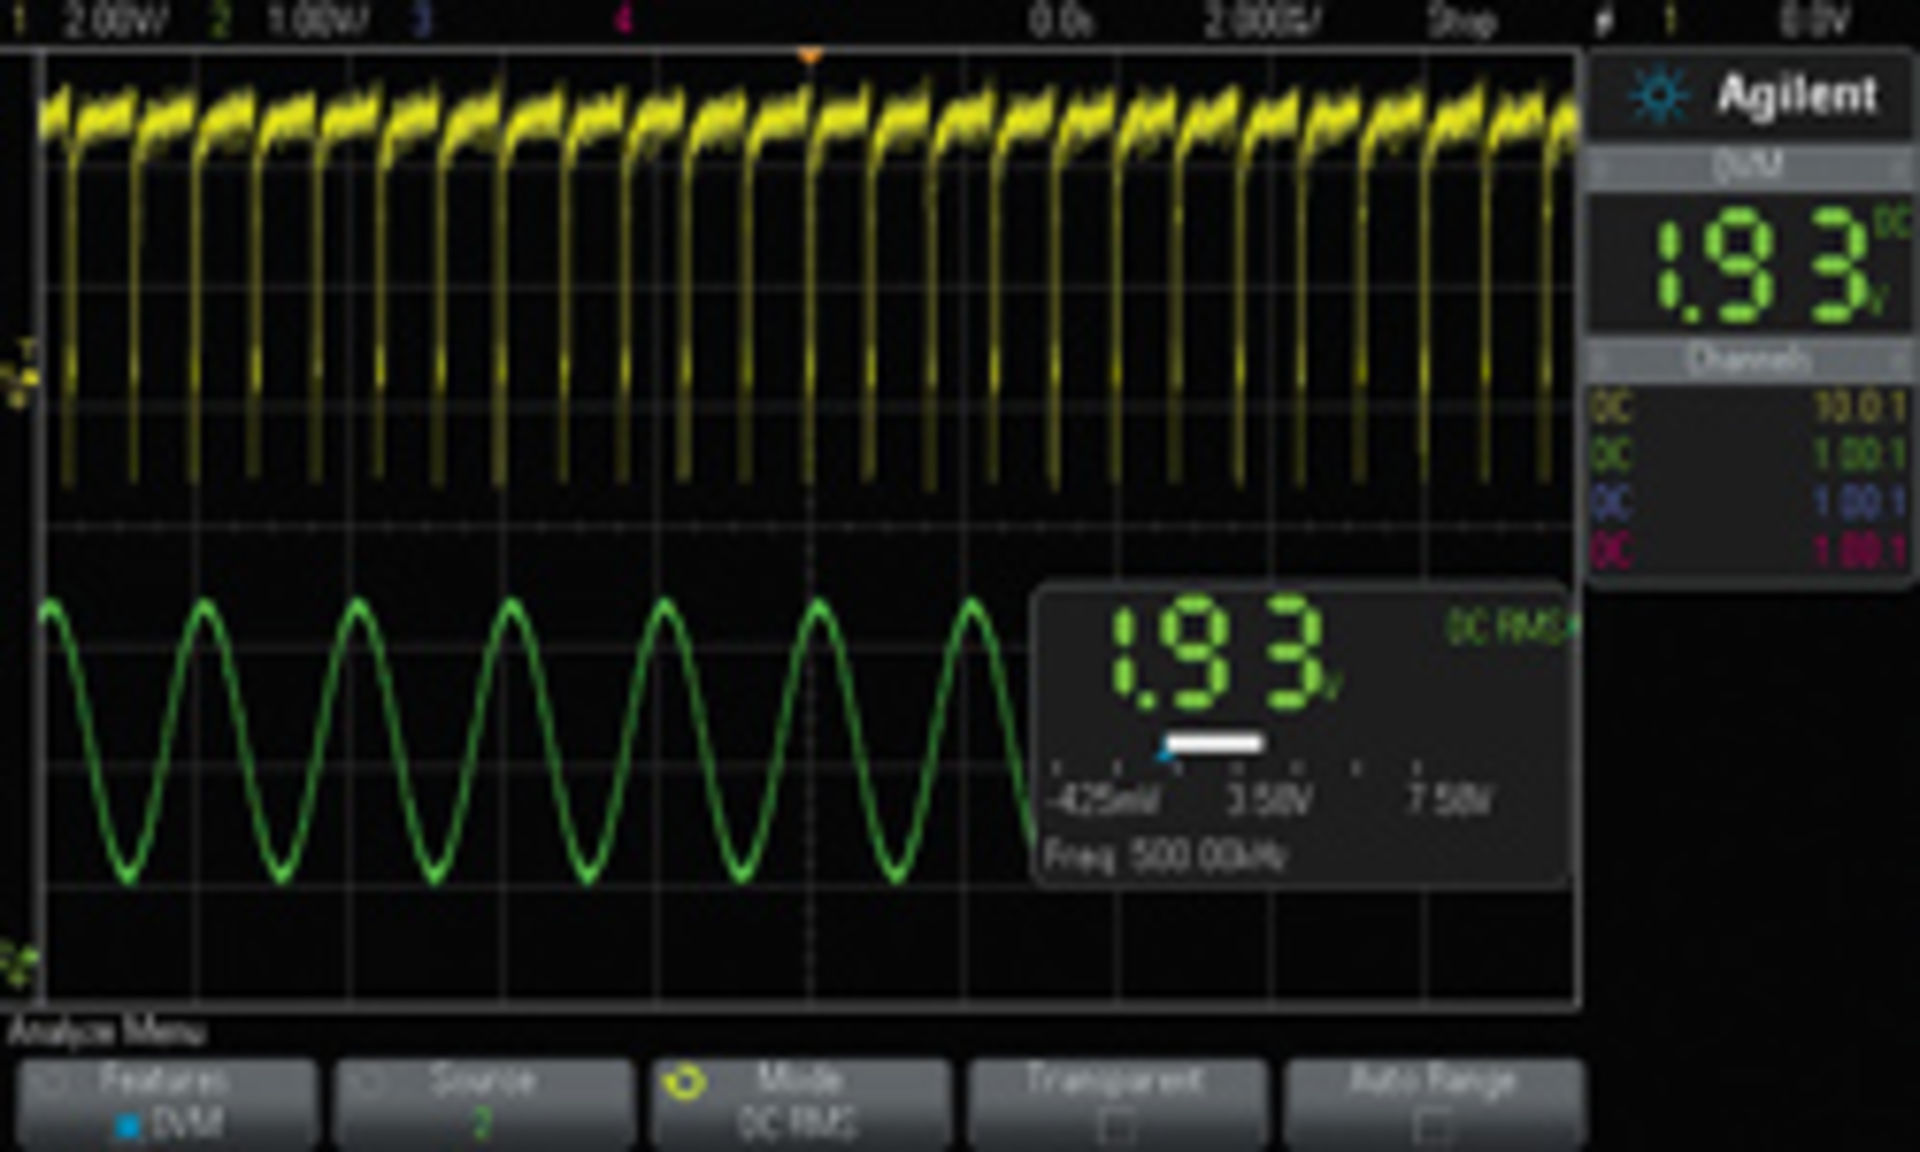Enable the Transparent checkbox
The image size is (1920, 1152).
[1116, 1127]
